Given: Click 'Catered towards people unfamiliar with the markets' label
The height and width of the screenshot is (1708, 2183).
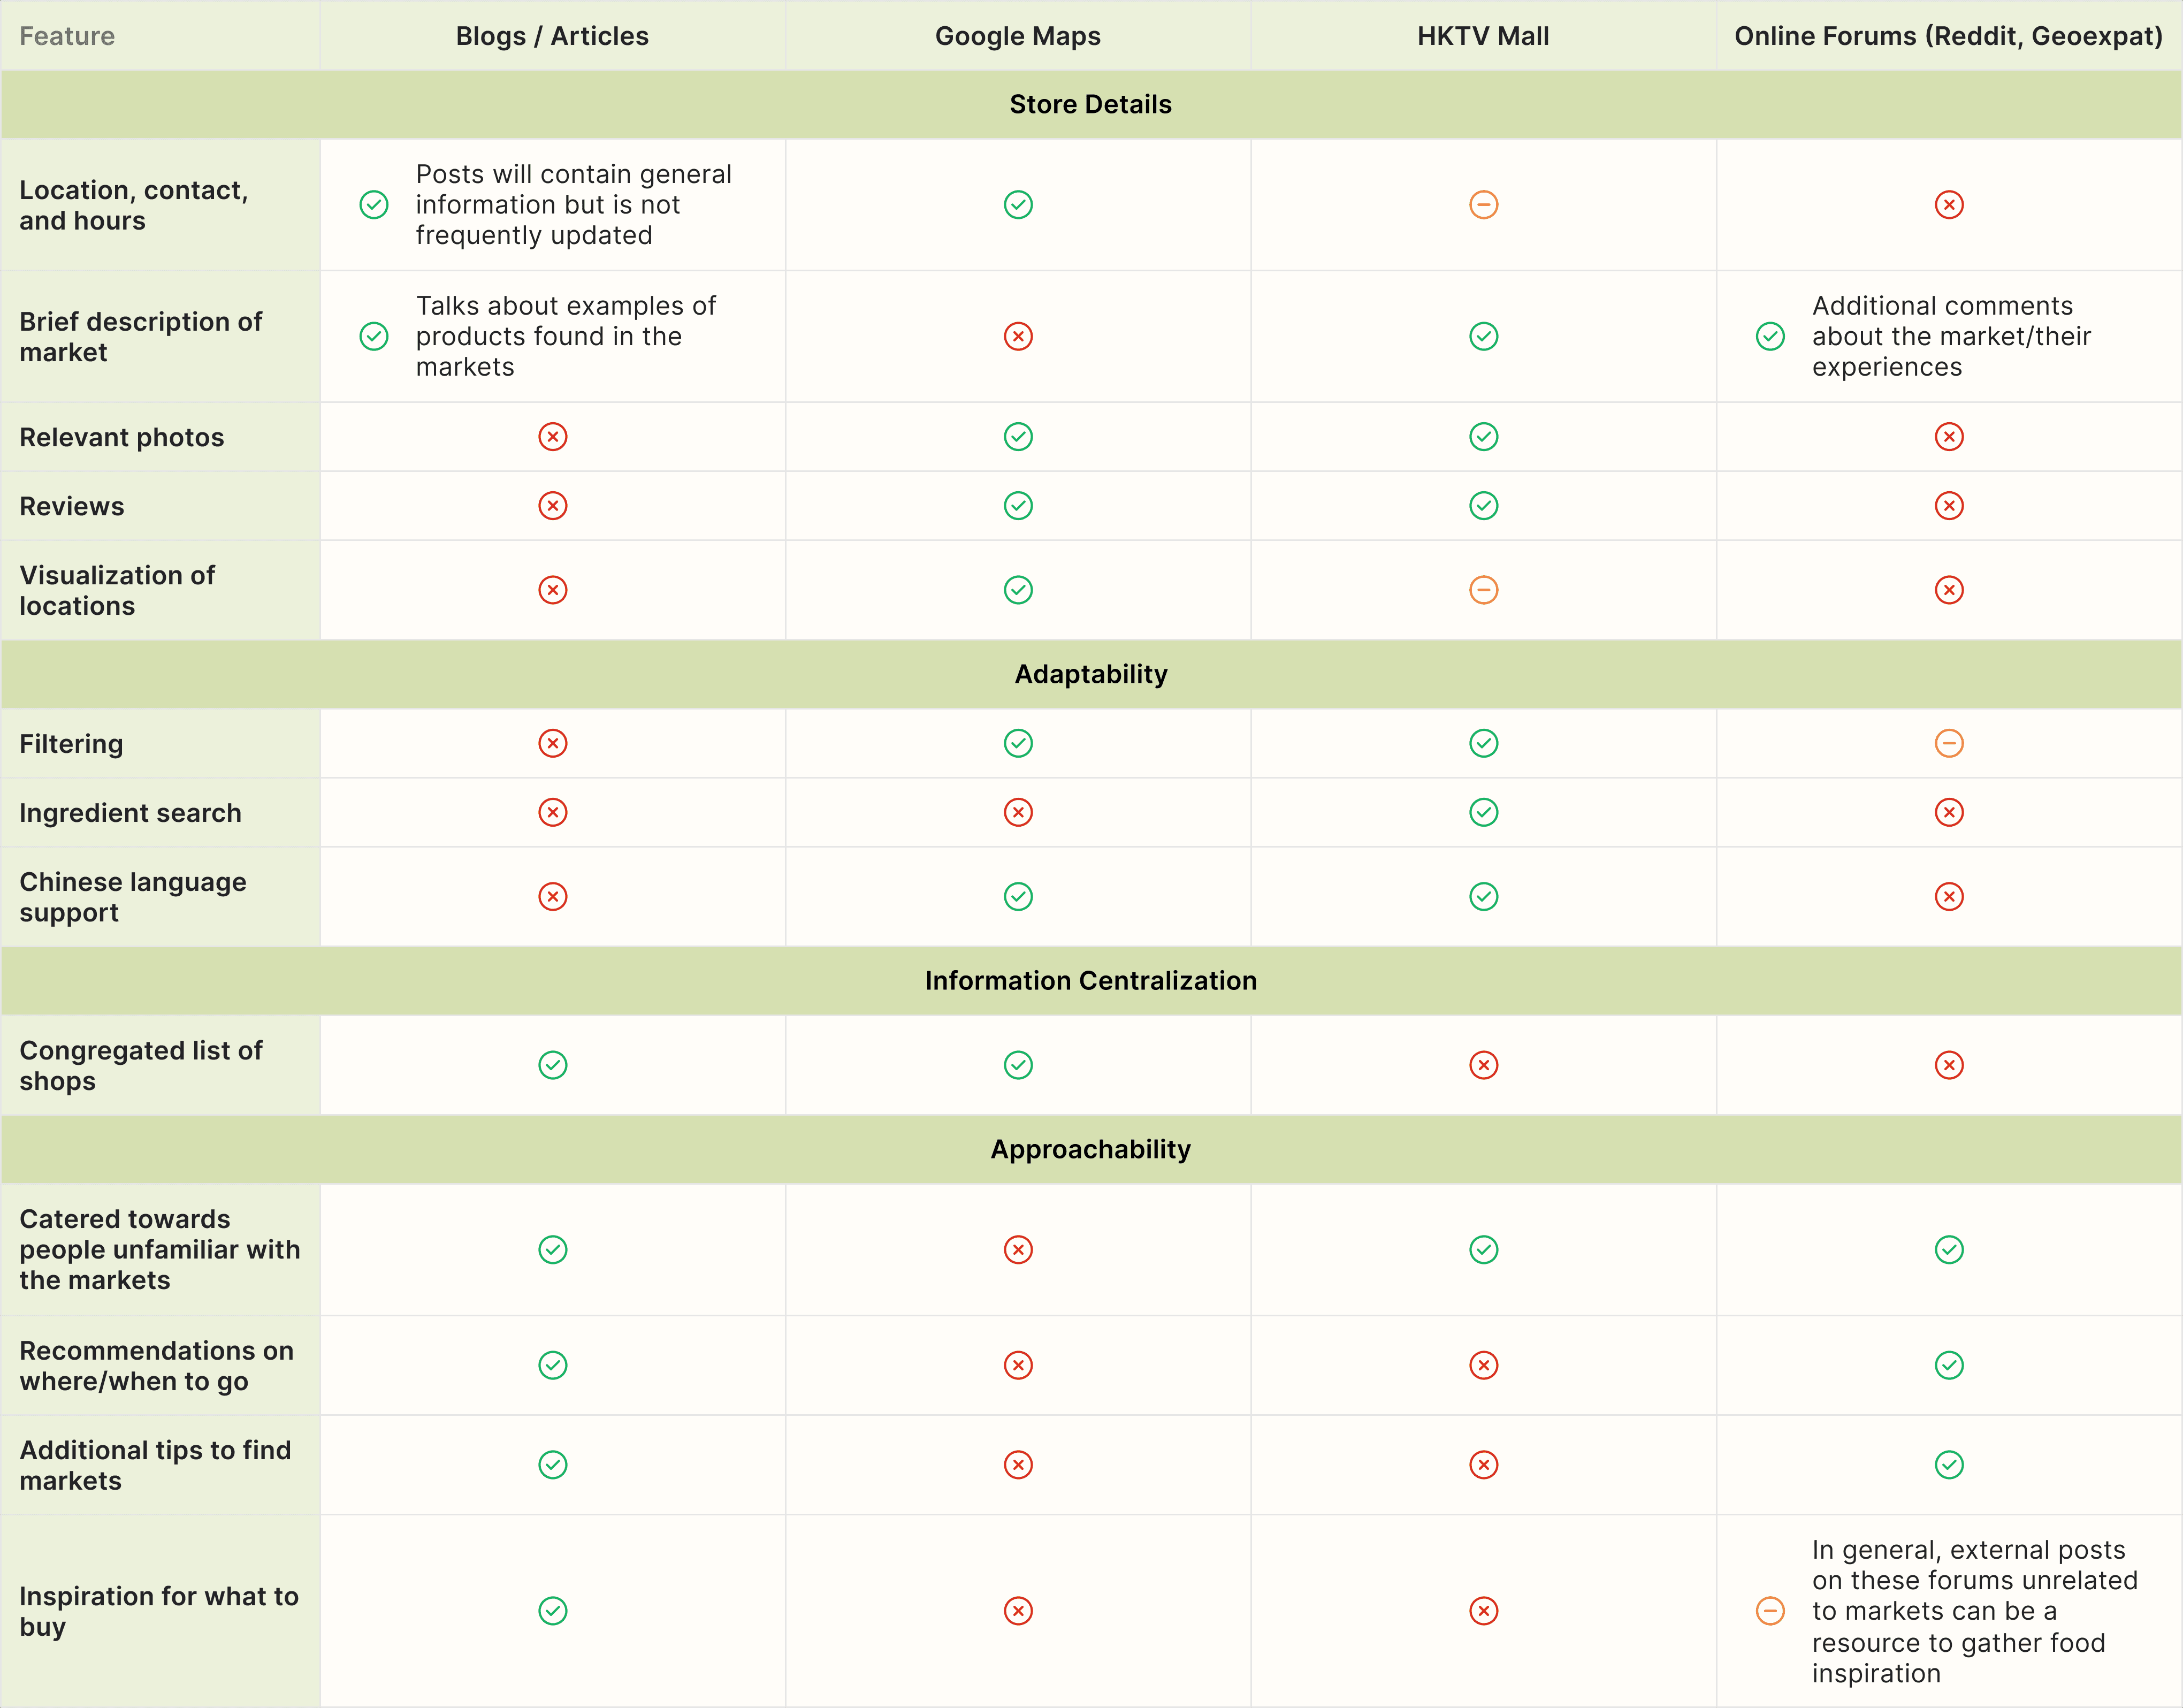Looking at the screenshot, I should click(x=160, y=1250).
